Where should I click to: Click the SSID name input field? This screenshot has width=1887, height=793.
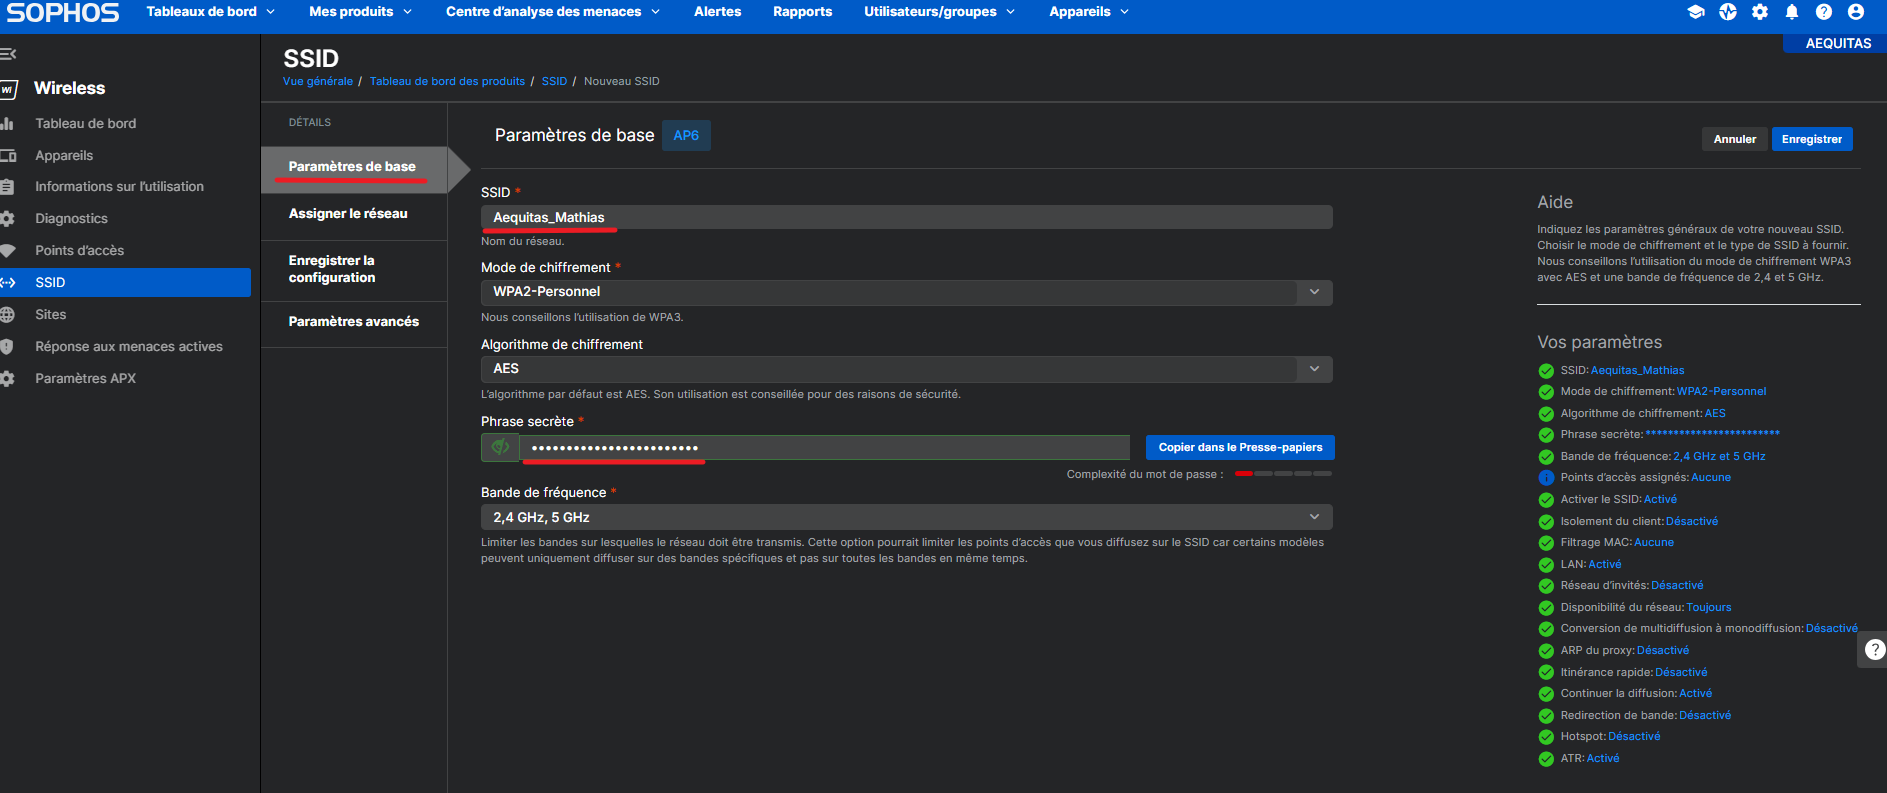pos(906,217)
